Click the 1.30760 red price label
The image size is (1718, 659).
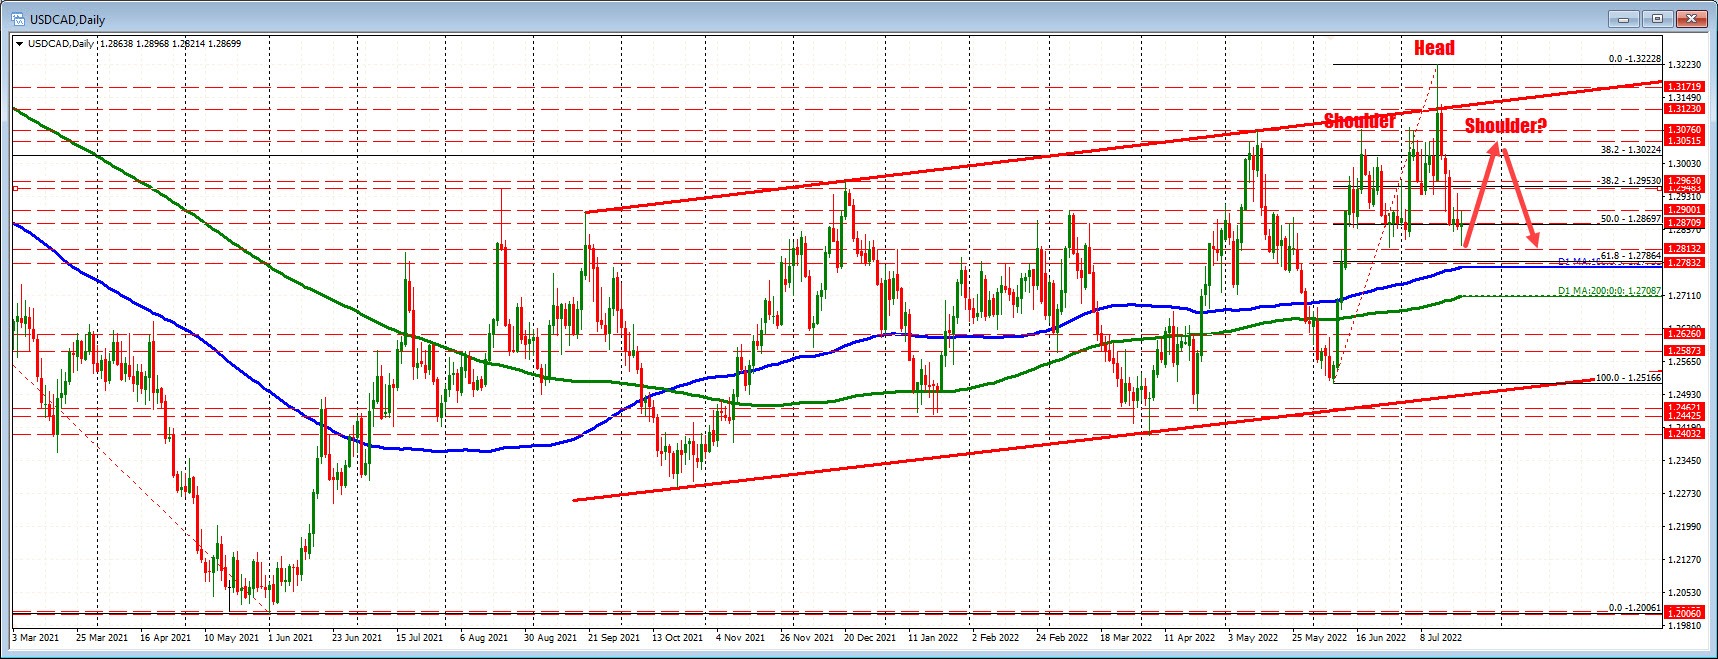pos(1683,130)
